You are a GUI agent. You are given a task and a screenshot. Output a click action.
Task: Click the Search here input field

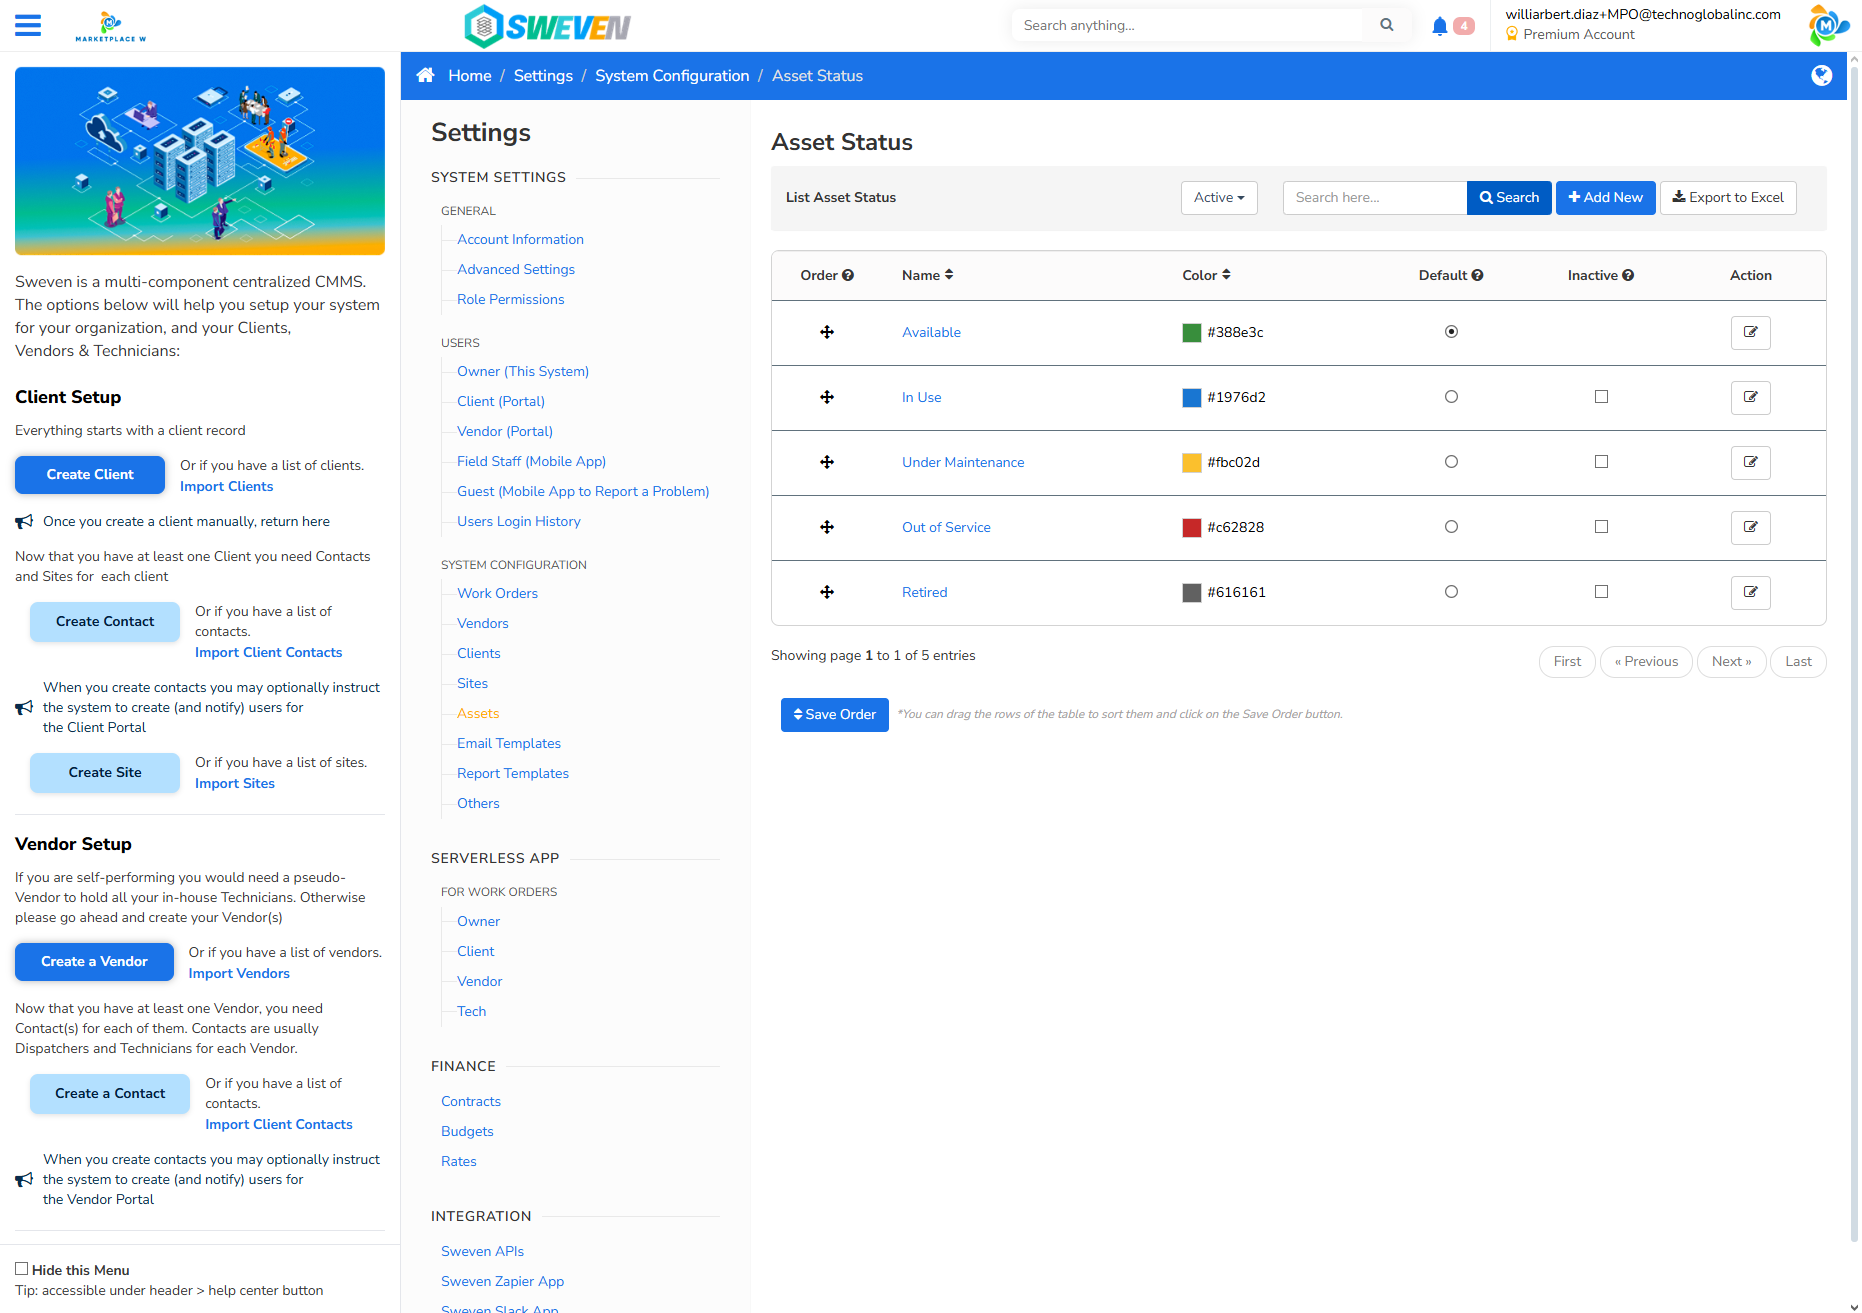point(1375,198)
